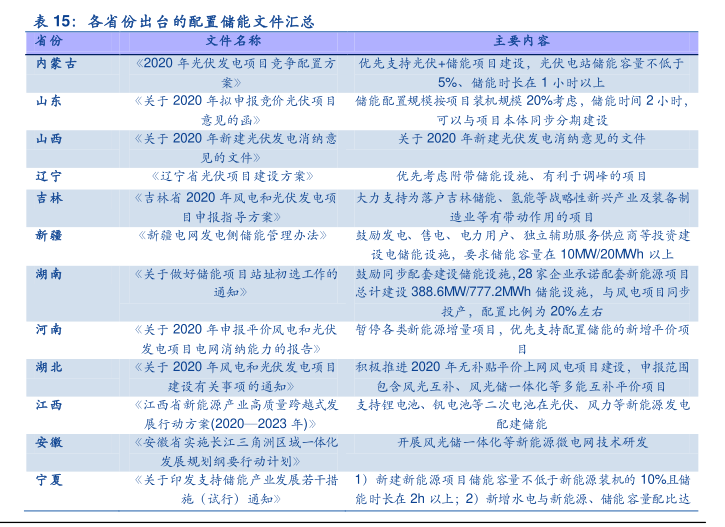
Task: Select the 山西 province cell
Action: 48,138
